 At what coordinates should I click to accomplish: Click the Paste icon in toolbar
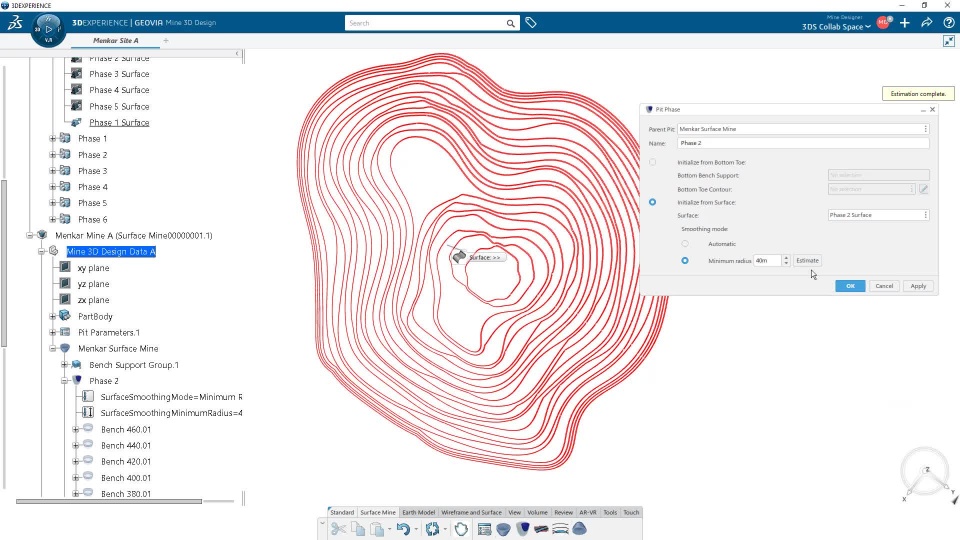377,529
